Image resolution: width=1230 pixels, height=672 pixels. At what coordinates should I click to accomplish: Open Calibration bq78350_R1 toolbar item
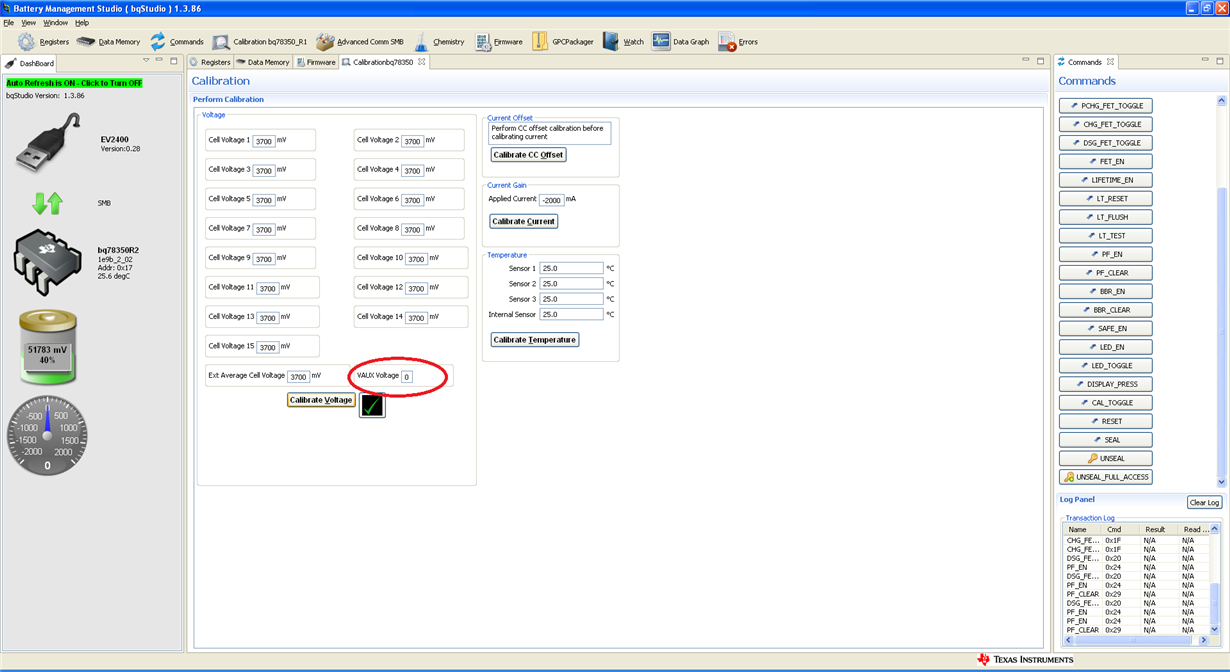tap(259, 42)
